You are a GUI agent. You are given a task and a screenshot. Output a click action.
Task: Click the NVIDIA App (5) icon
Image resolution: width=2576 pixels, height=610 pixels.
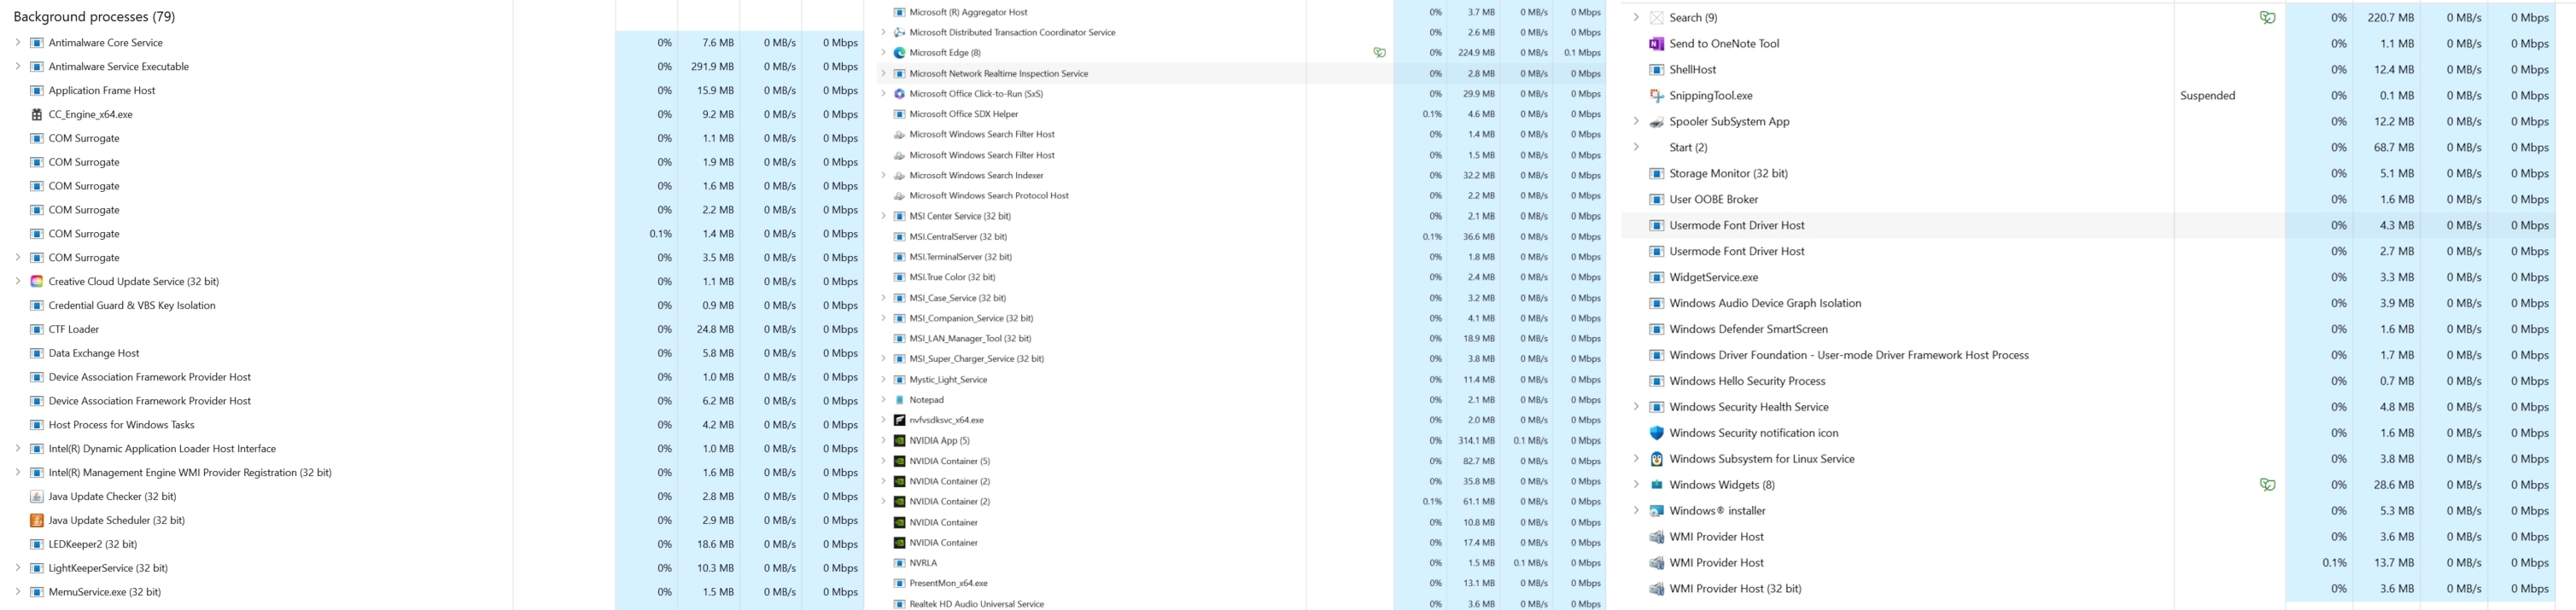pos(899,440)
